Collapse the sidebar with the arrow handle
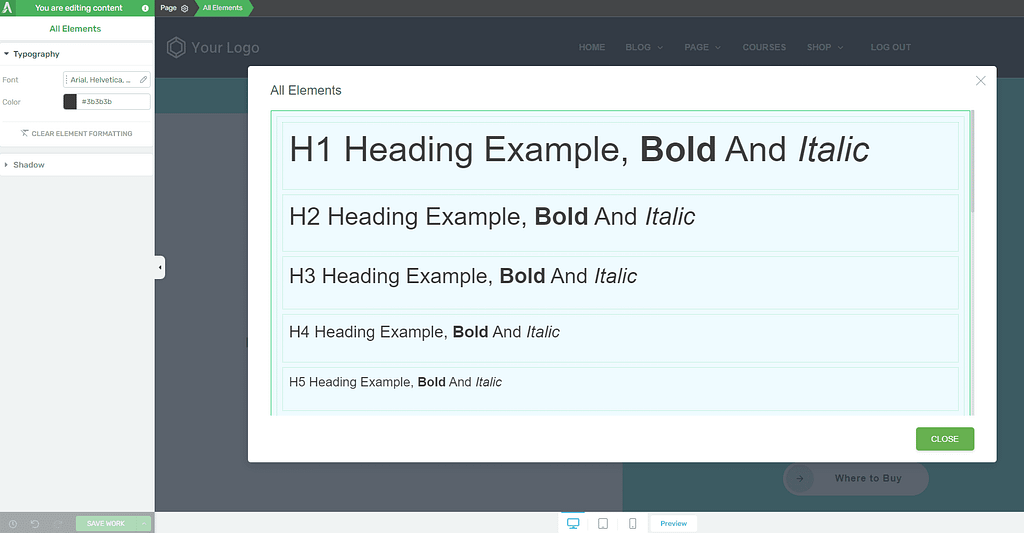This screenshot has width=1024, height=533. tap(160, 267)
